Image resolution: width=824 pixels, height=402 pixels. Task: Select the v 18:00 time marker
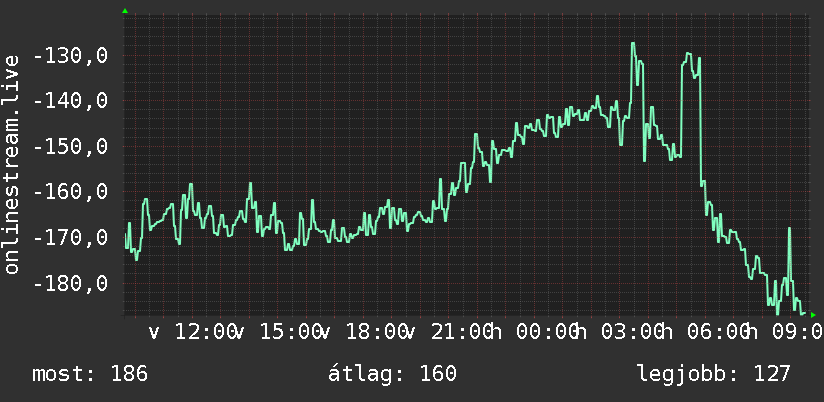click(x=364, y=332)
